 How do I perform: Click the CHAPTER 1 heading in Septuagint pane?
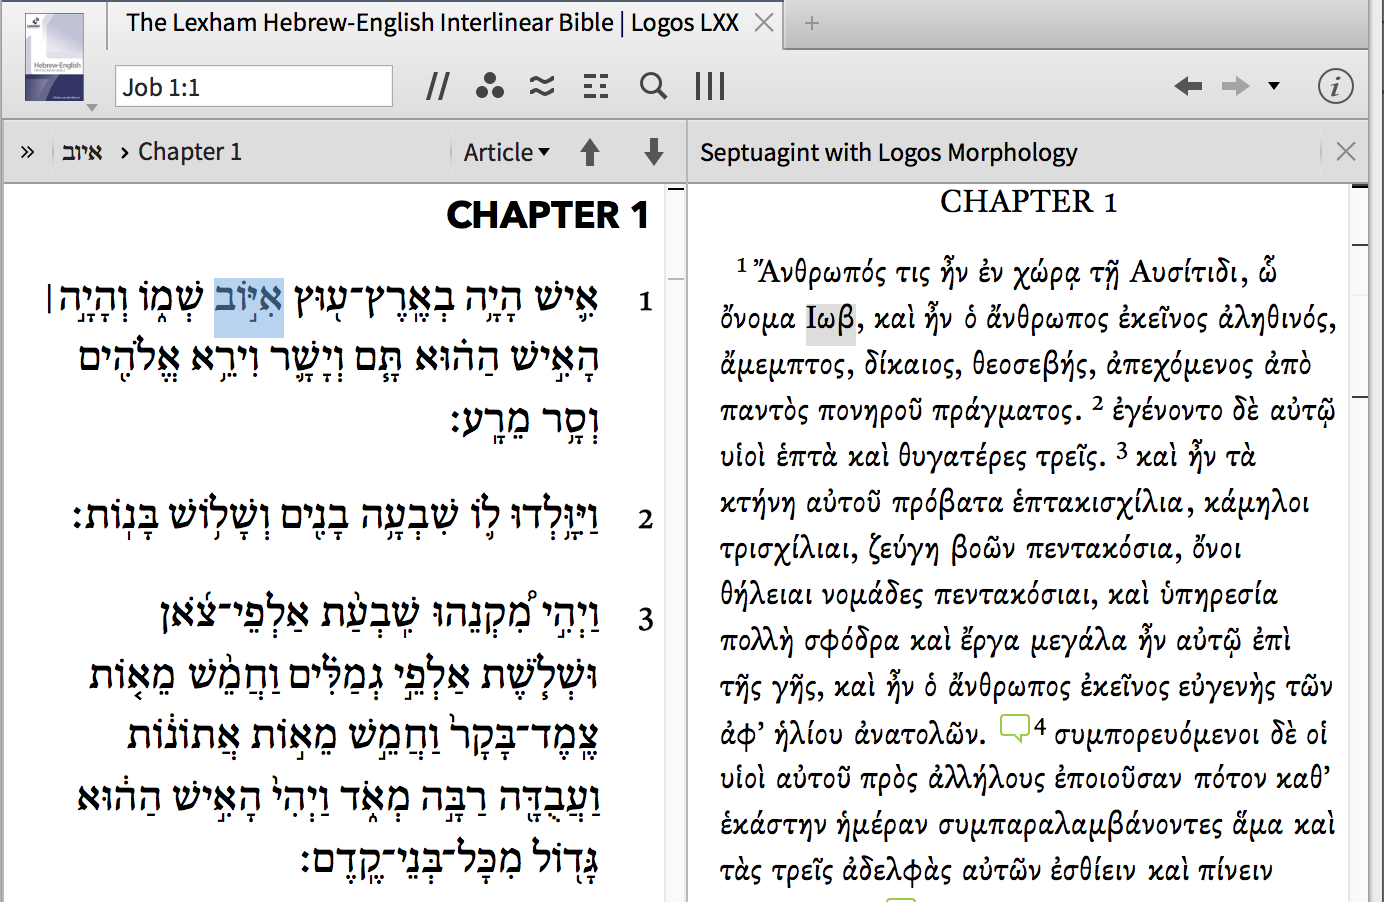pos(1028,202)
